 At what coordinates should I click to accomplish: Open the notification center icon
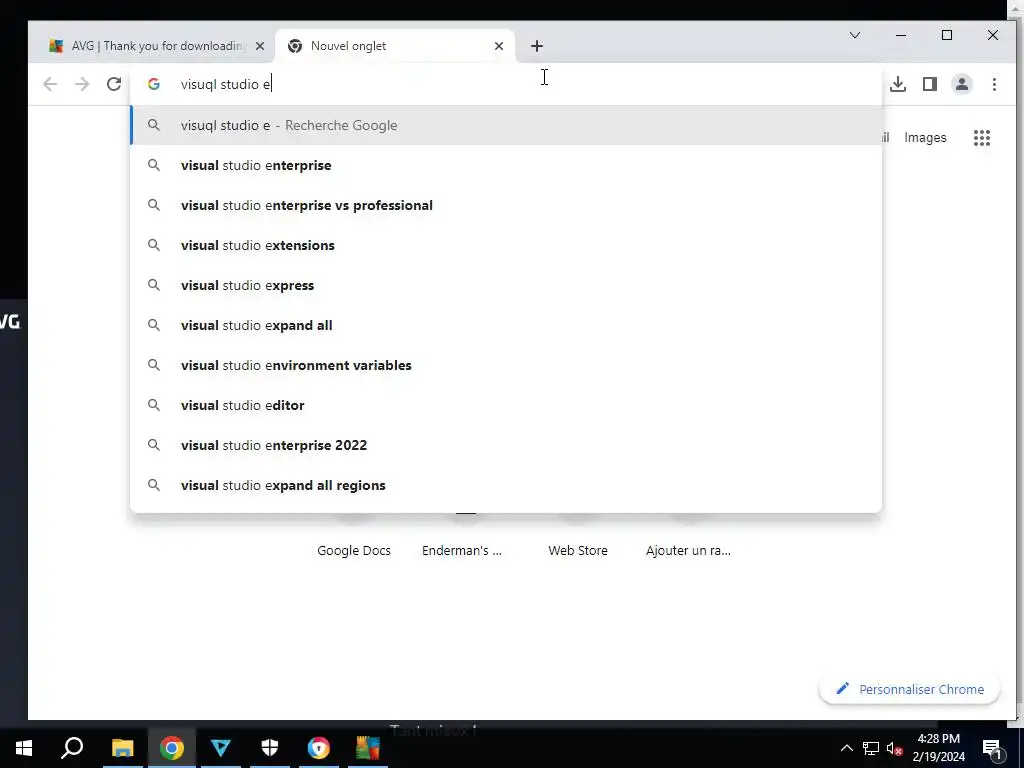click(x=991, y=748)
